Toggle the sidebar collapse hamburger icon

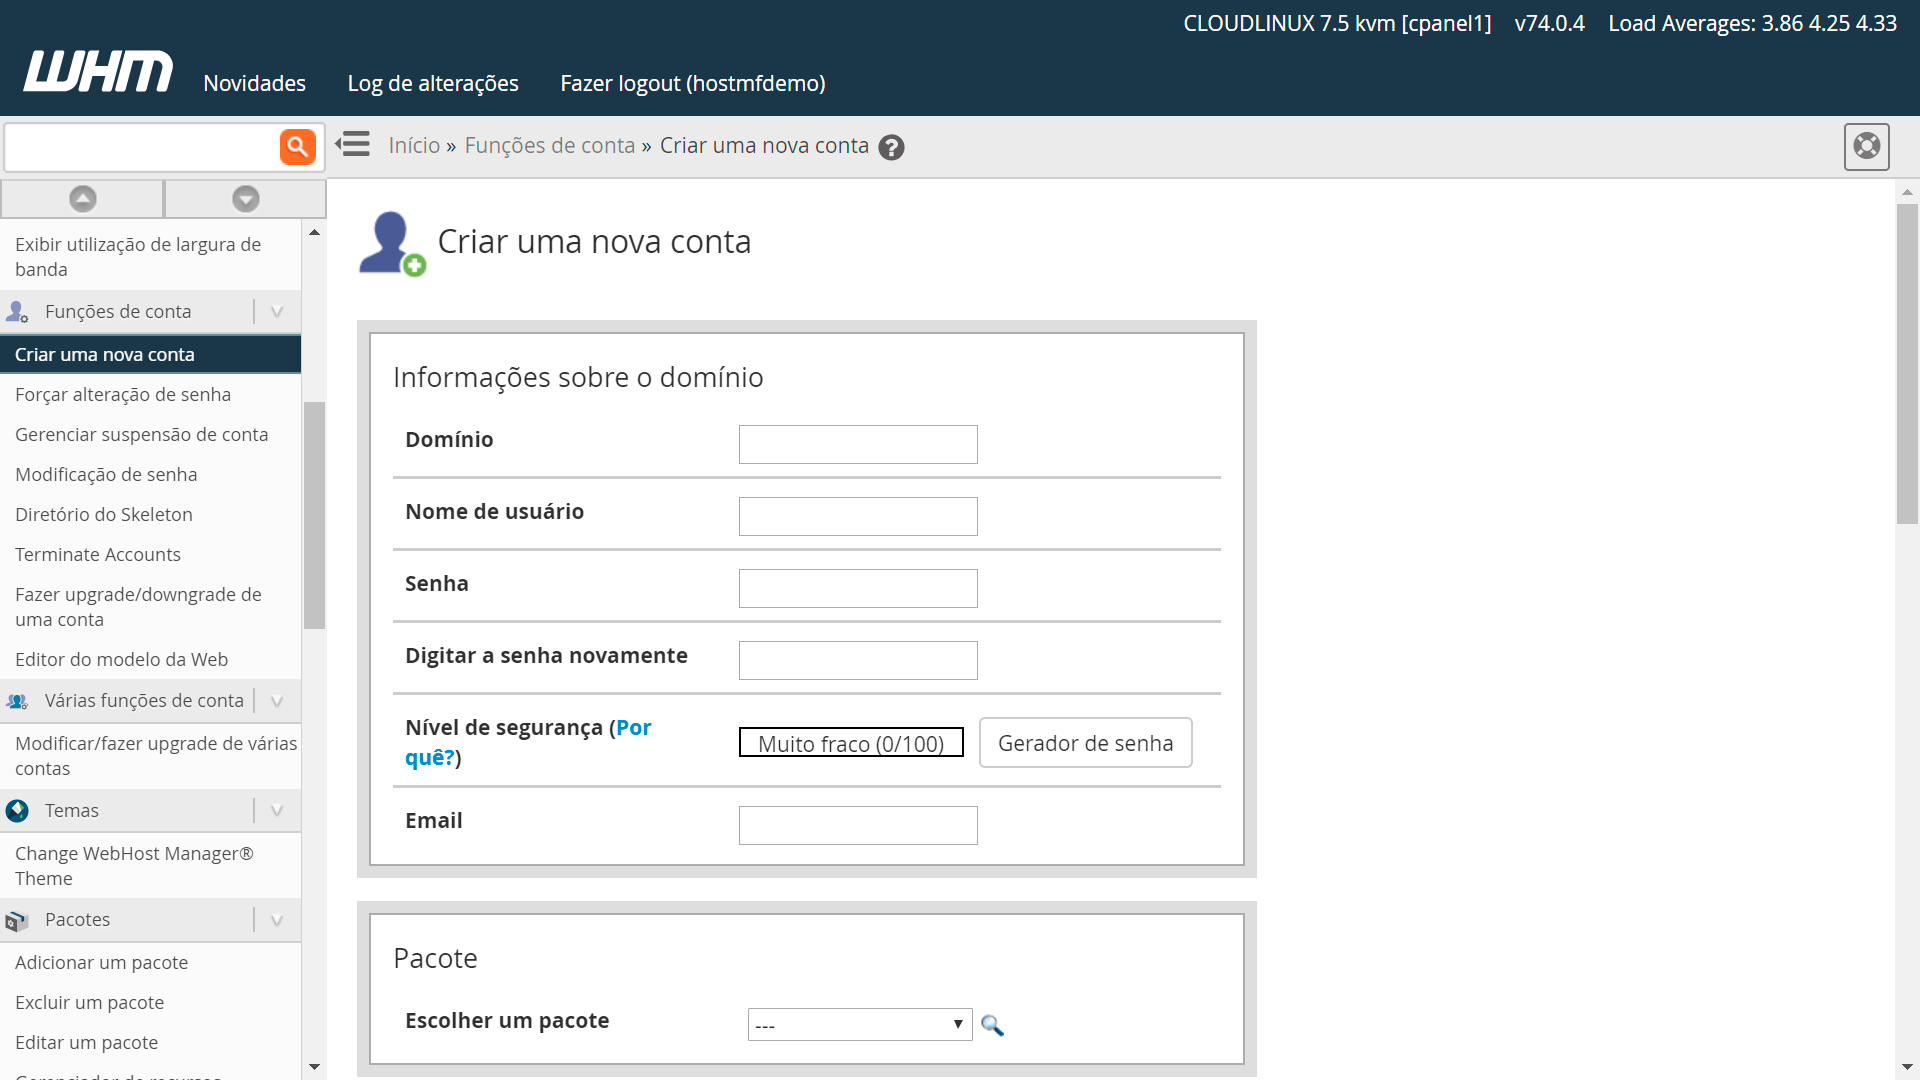tap(353, 144)
